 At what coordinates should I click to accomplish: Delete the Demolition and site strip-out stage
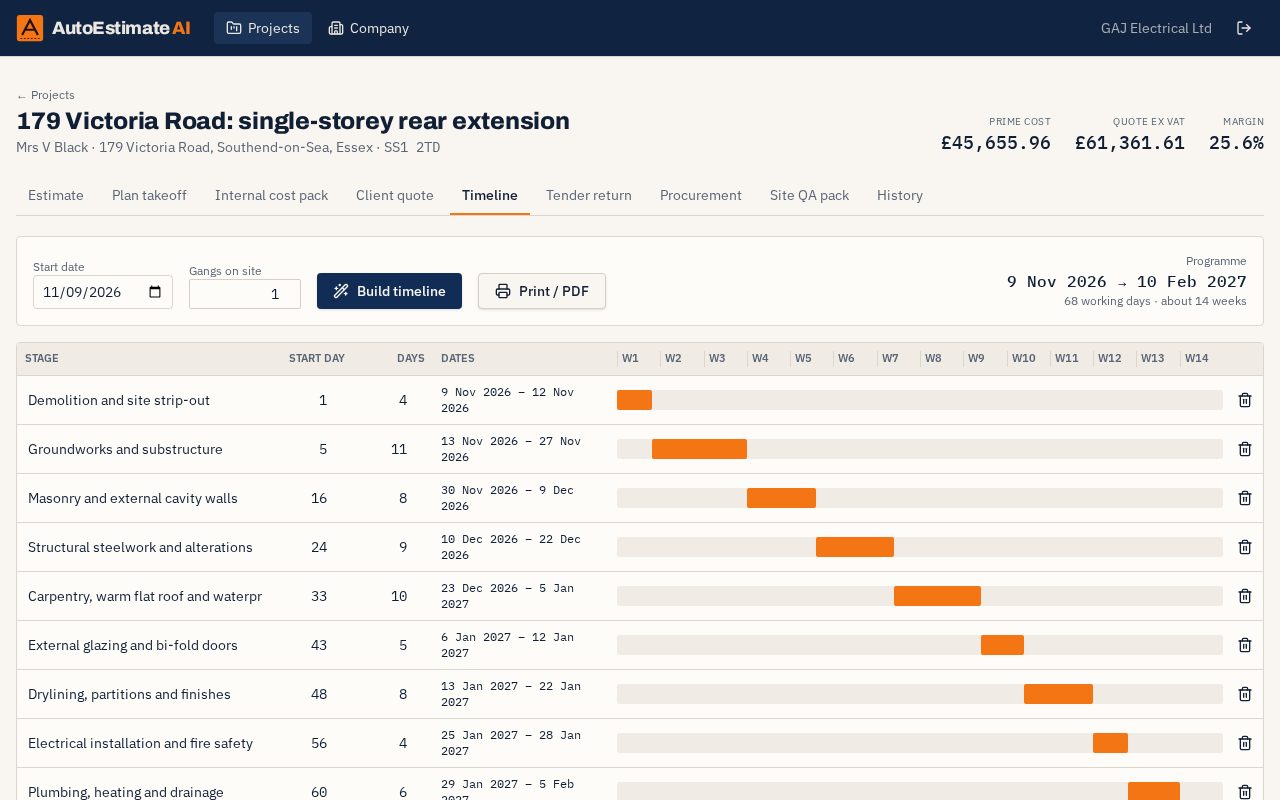1245,400
